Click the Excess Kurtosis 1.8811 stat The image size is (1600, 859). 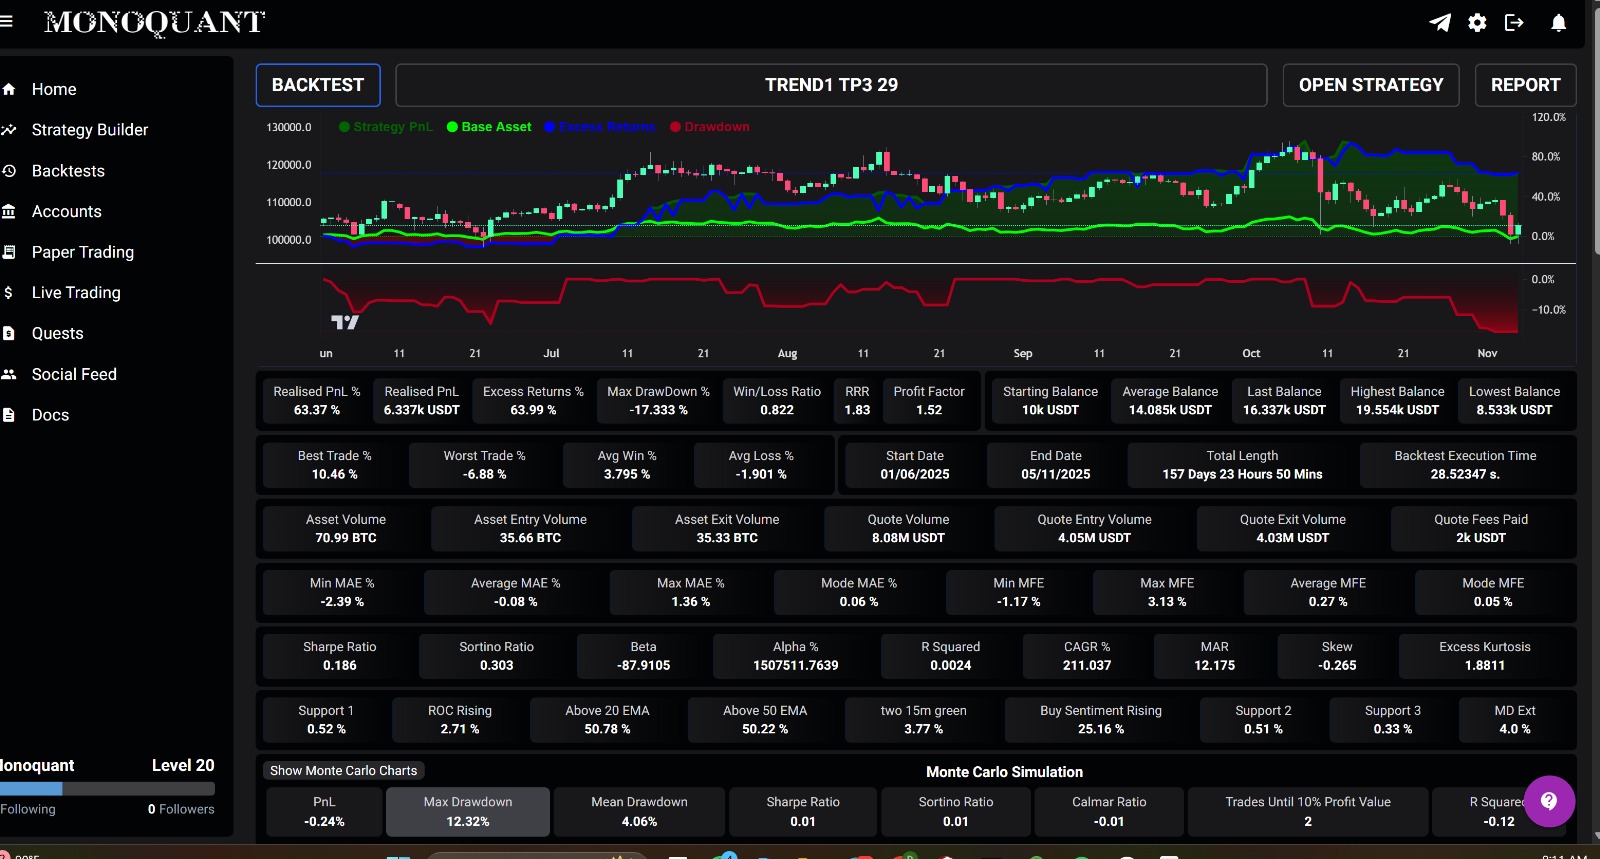(x=1485, y=656)
